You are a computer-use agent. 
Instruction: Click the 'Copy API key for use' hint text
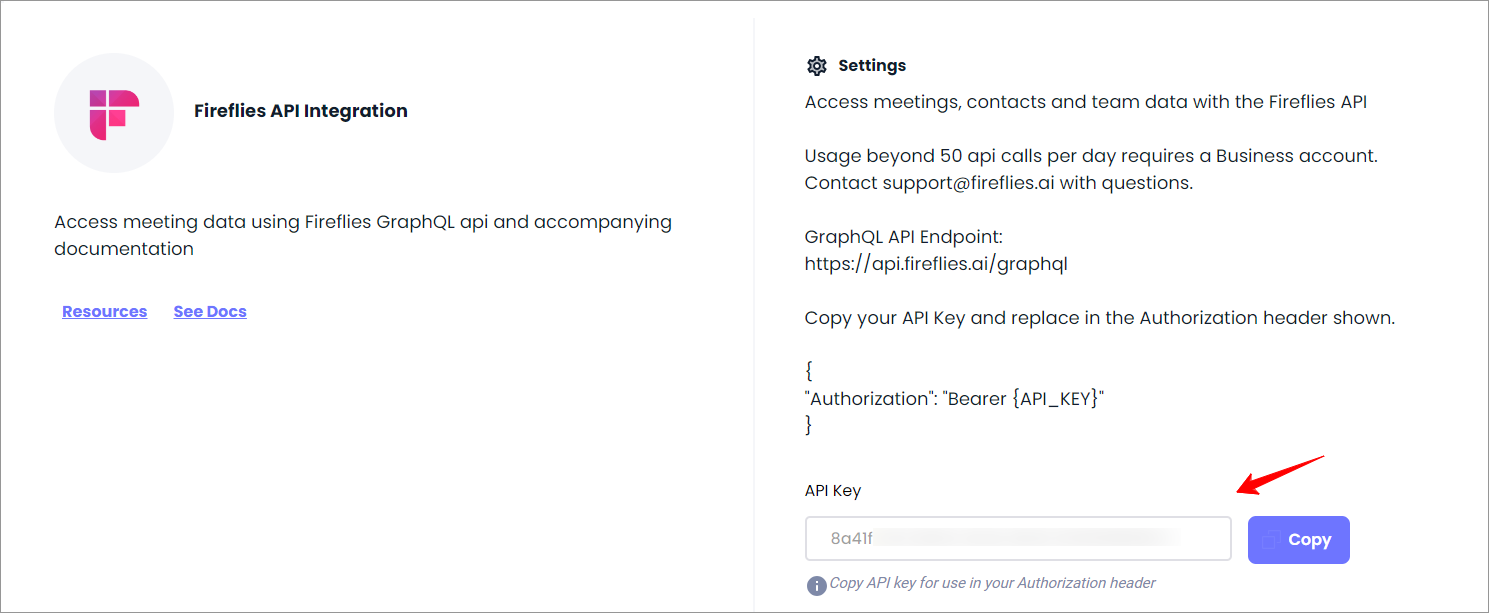tap(993, 583)
